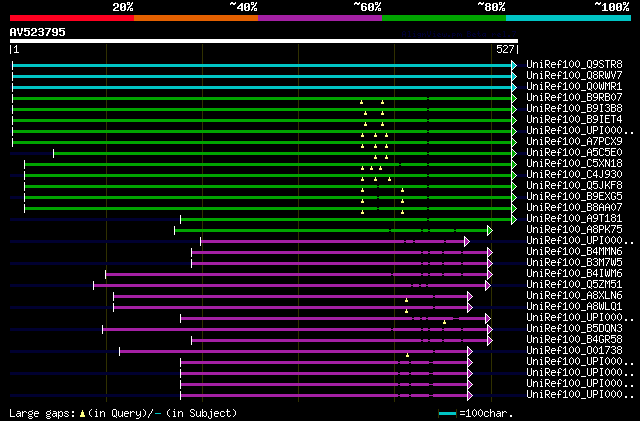Select the UniRef100_A8XLN6 label

point(574,296)
